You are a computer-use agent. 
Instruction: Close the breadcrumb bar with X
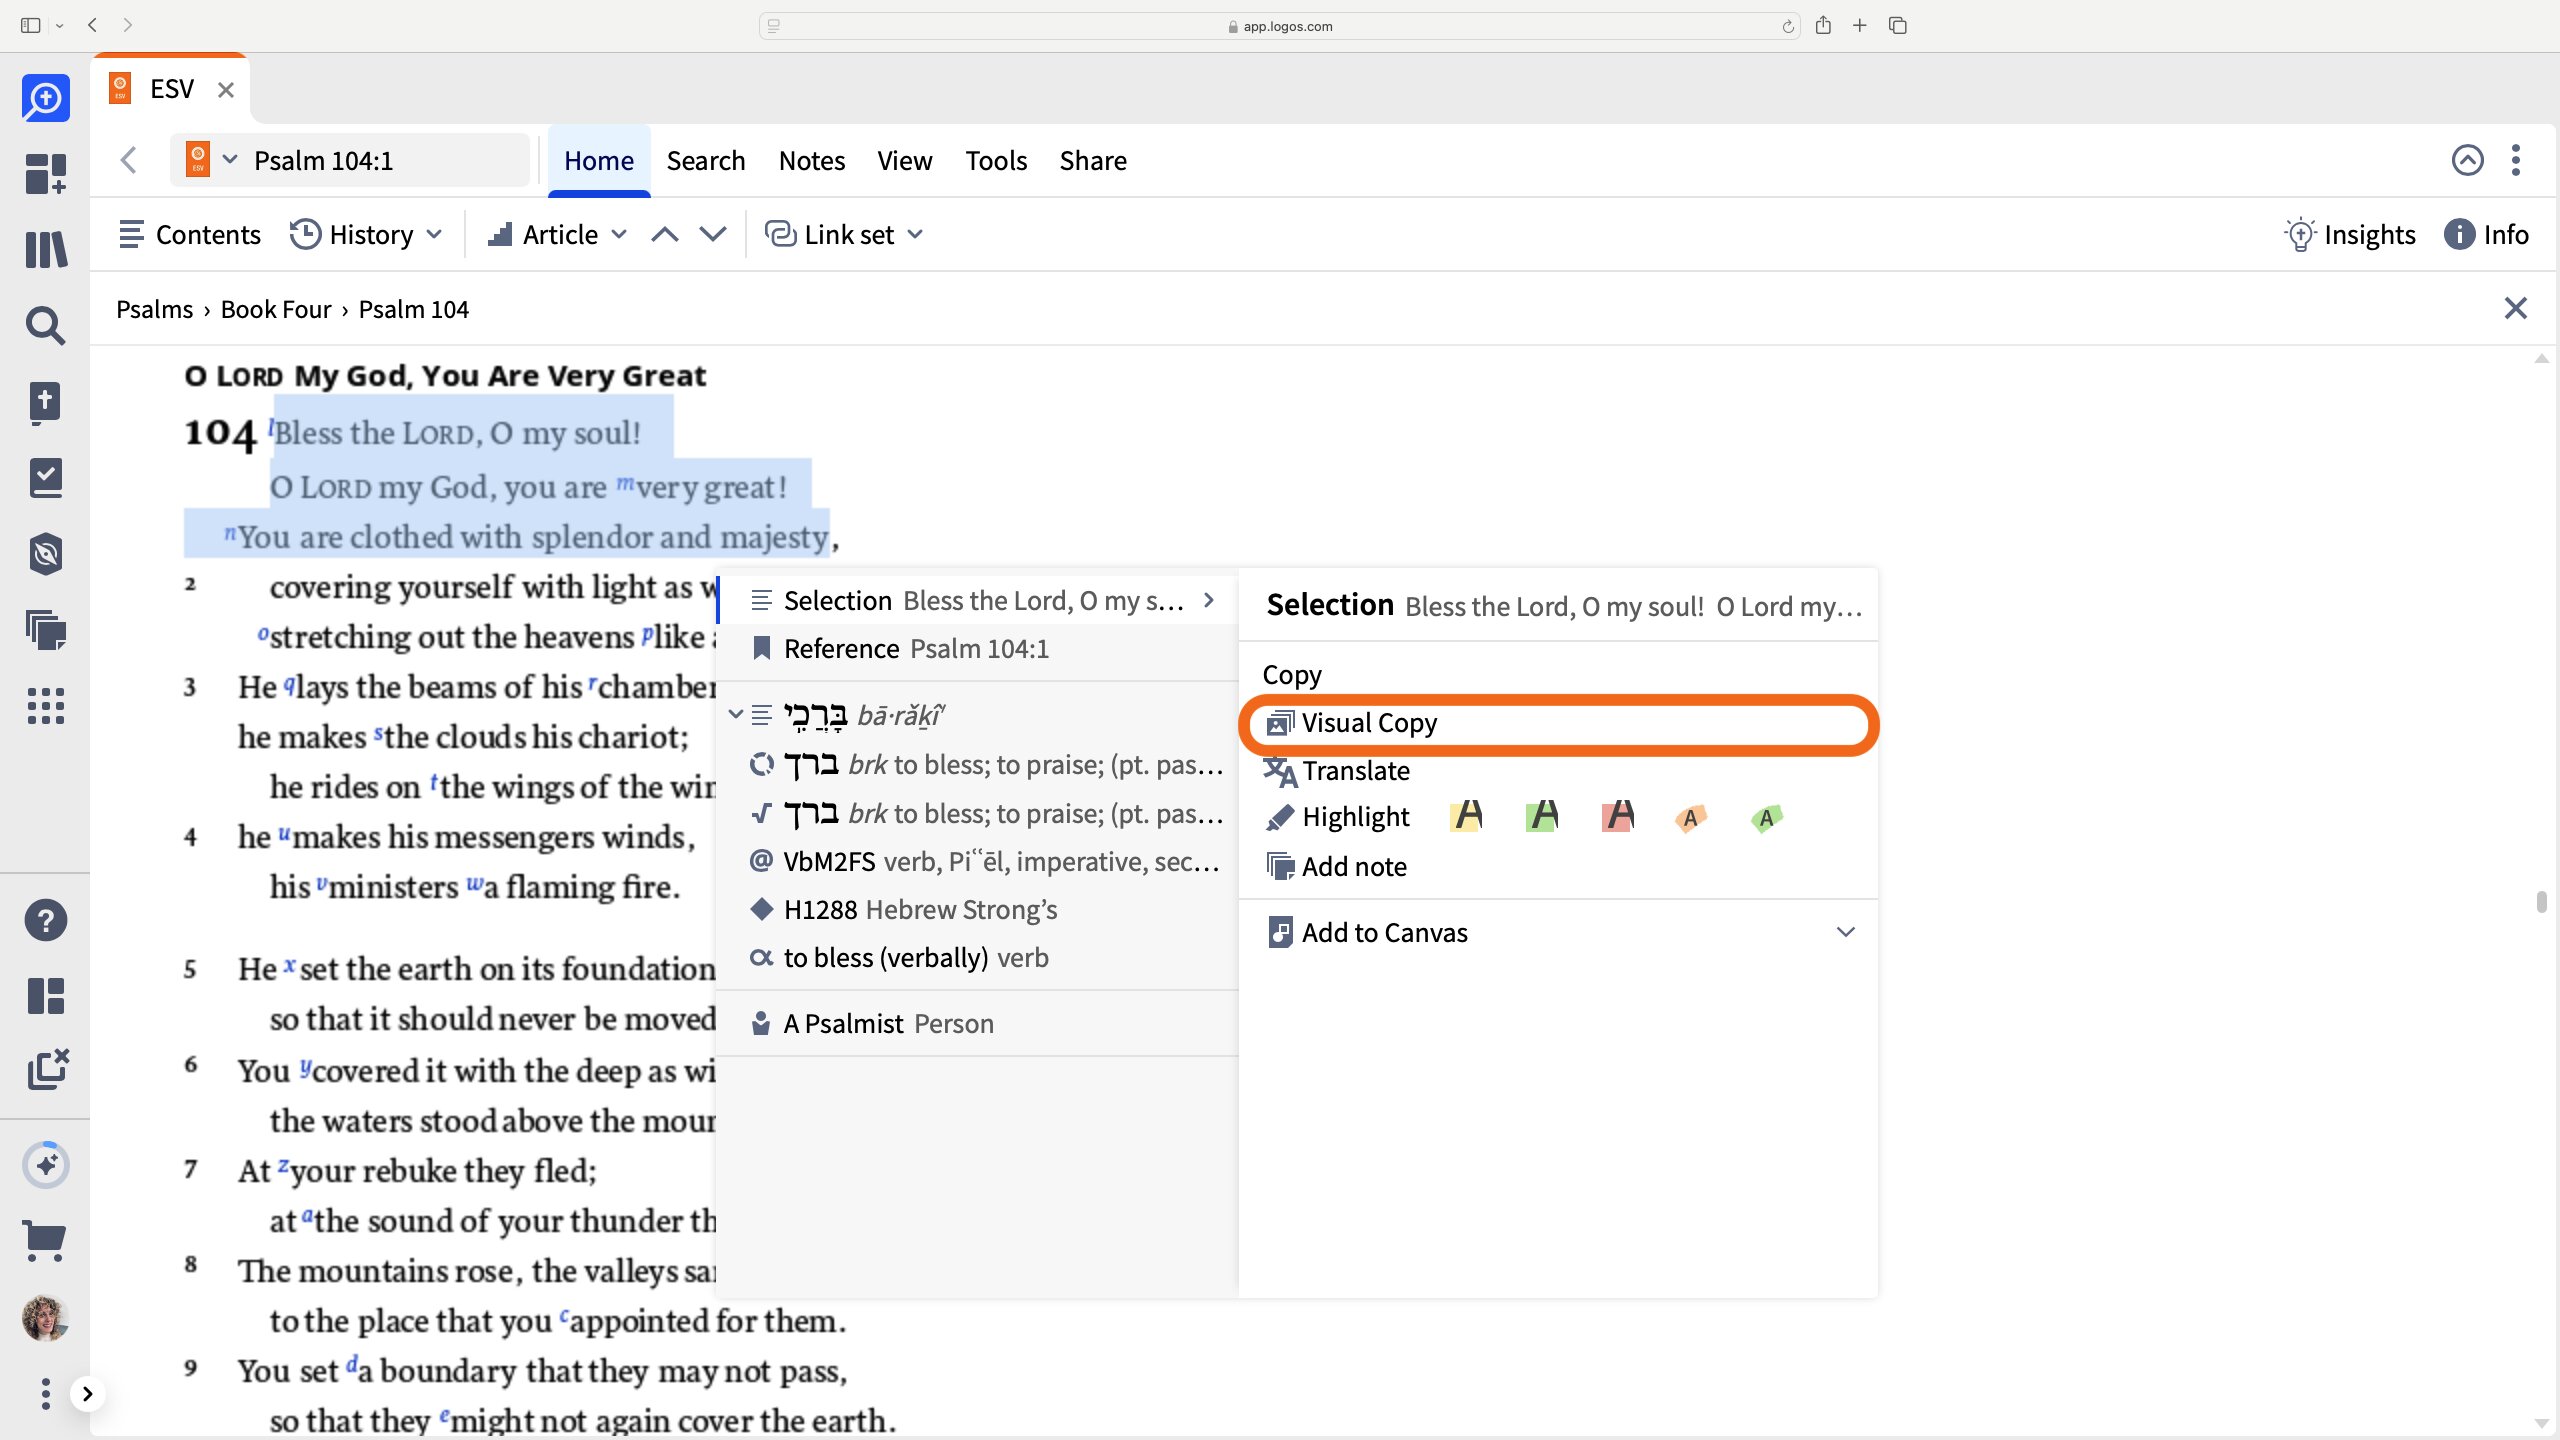coord(2516,308)
